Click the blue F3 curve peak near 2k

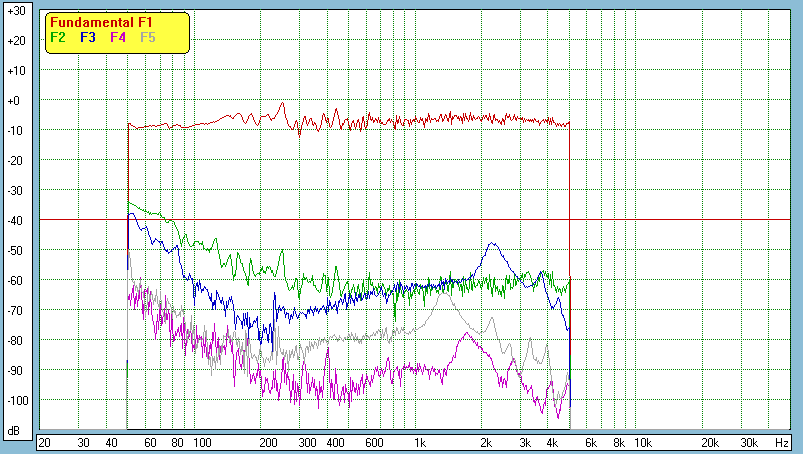[491, 244]
